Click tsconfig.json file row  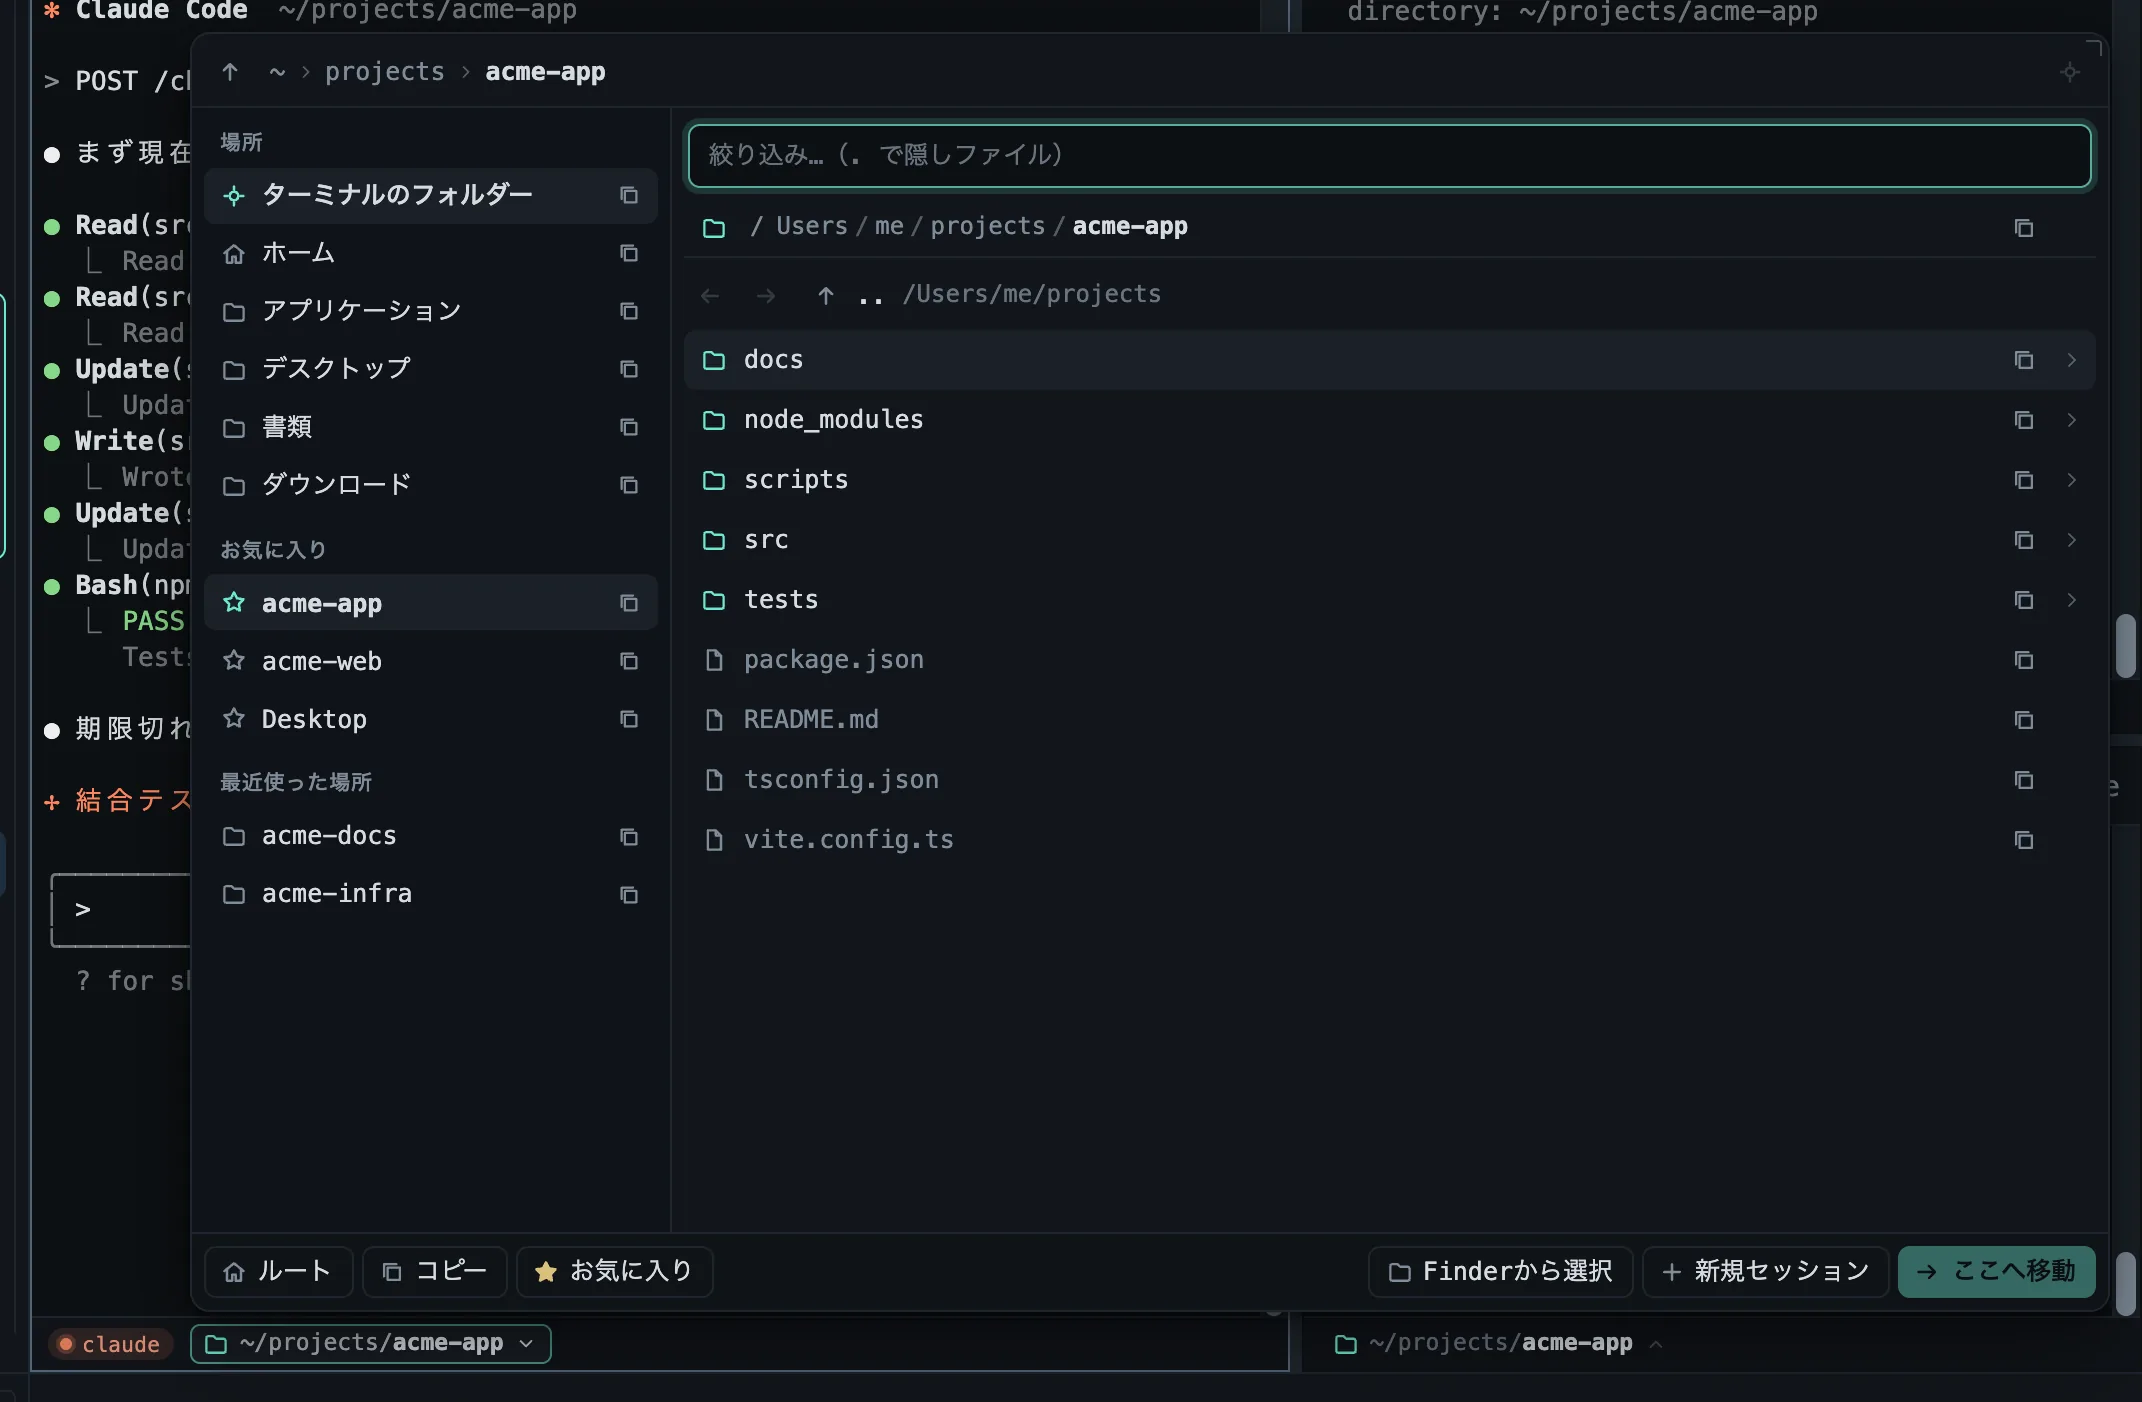pyautogui.click(x=1389, y=780)
